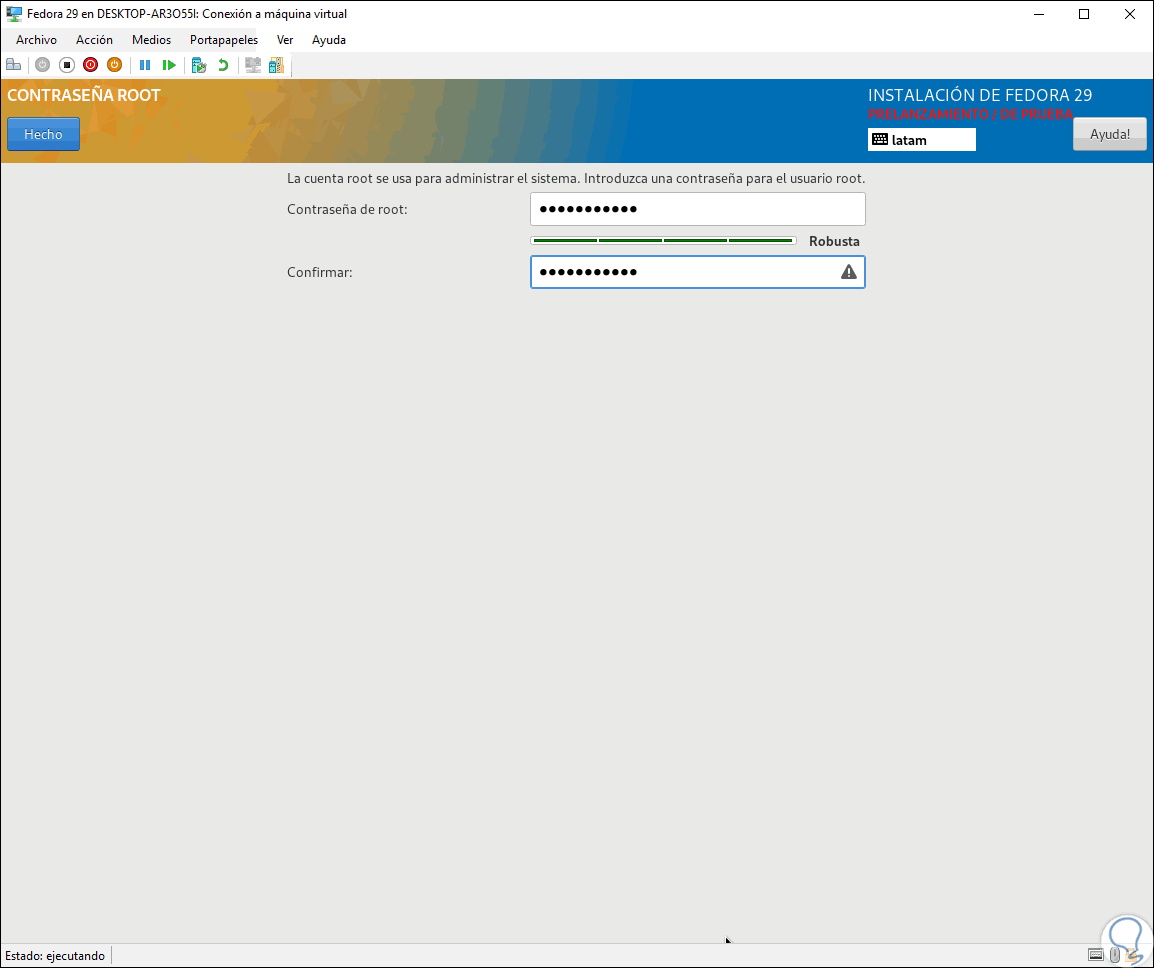Click the INSTALACIÓN DE FEDORA 29 title
Image resolution: width=1154 pixels, height=968 pixels.
(x=980, y=95)
